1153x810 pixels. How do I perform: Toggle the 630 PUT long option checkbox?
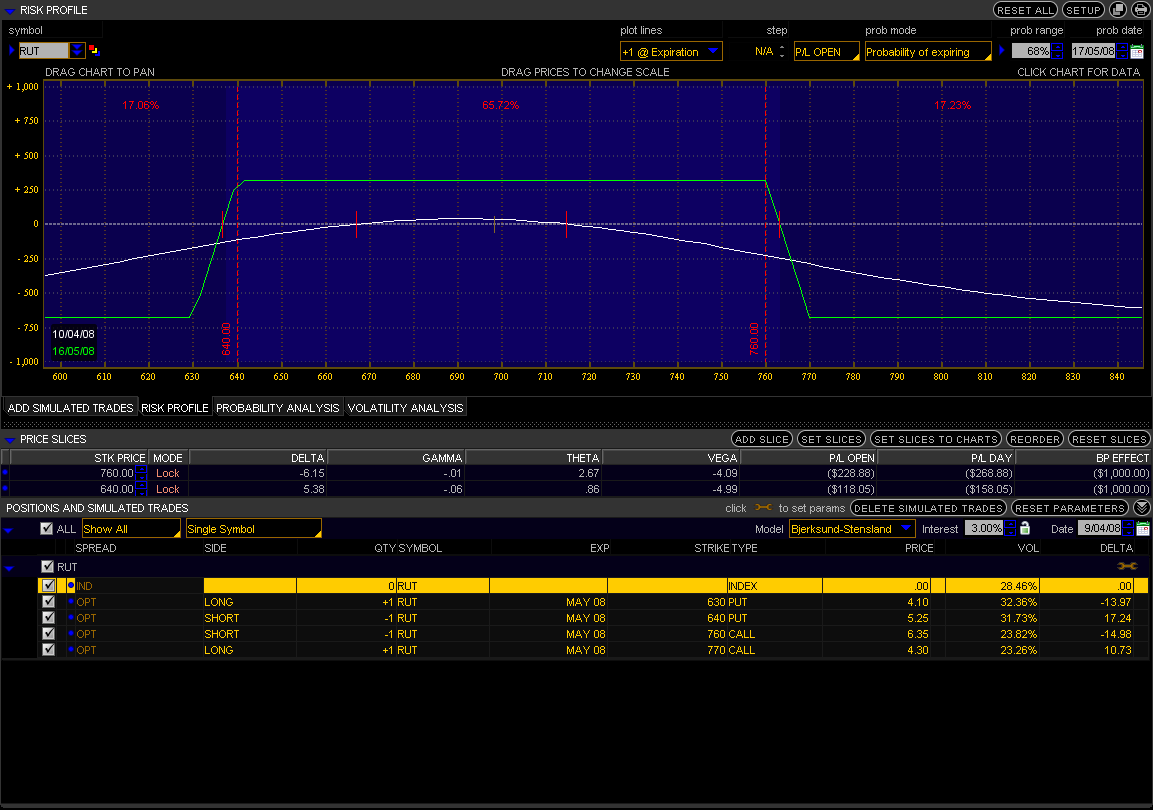pos(48,602)
